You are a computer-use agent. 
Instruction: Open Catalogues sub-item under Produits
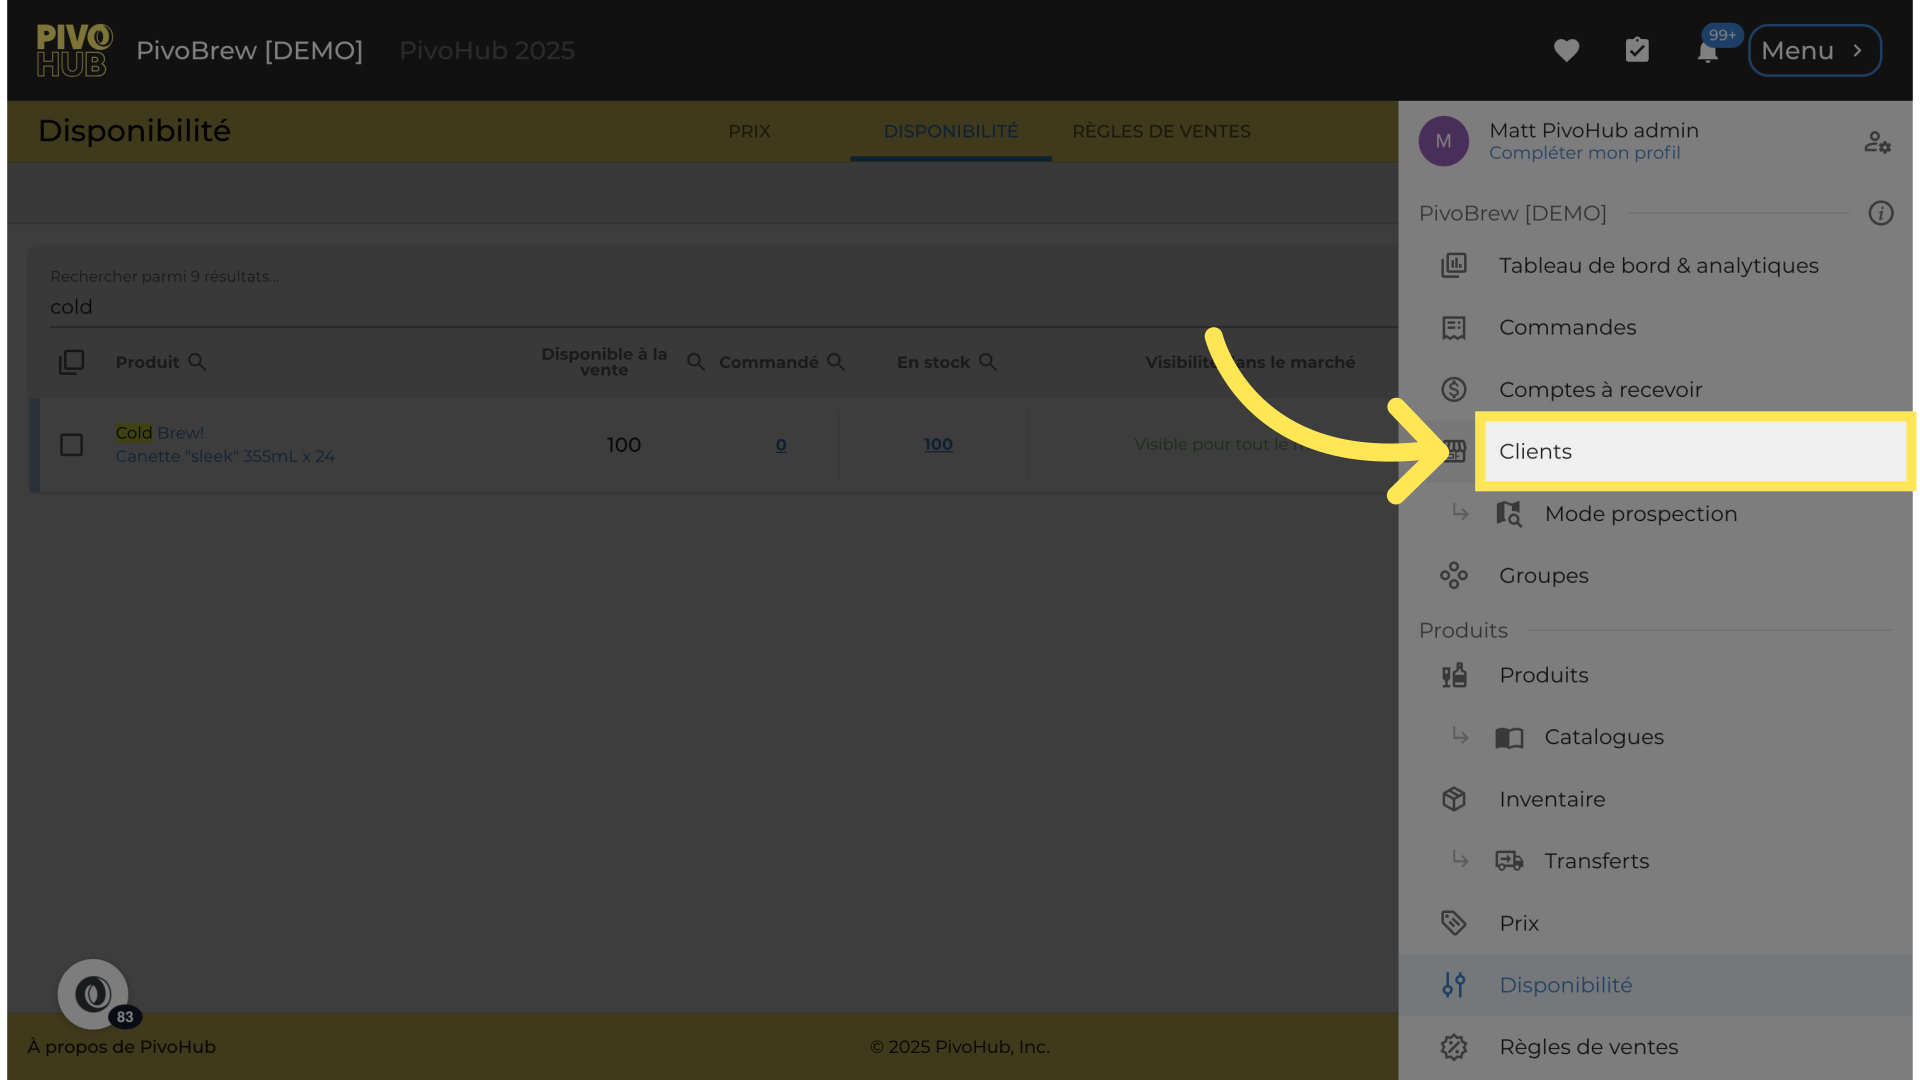(x=1603, y=737)
